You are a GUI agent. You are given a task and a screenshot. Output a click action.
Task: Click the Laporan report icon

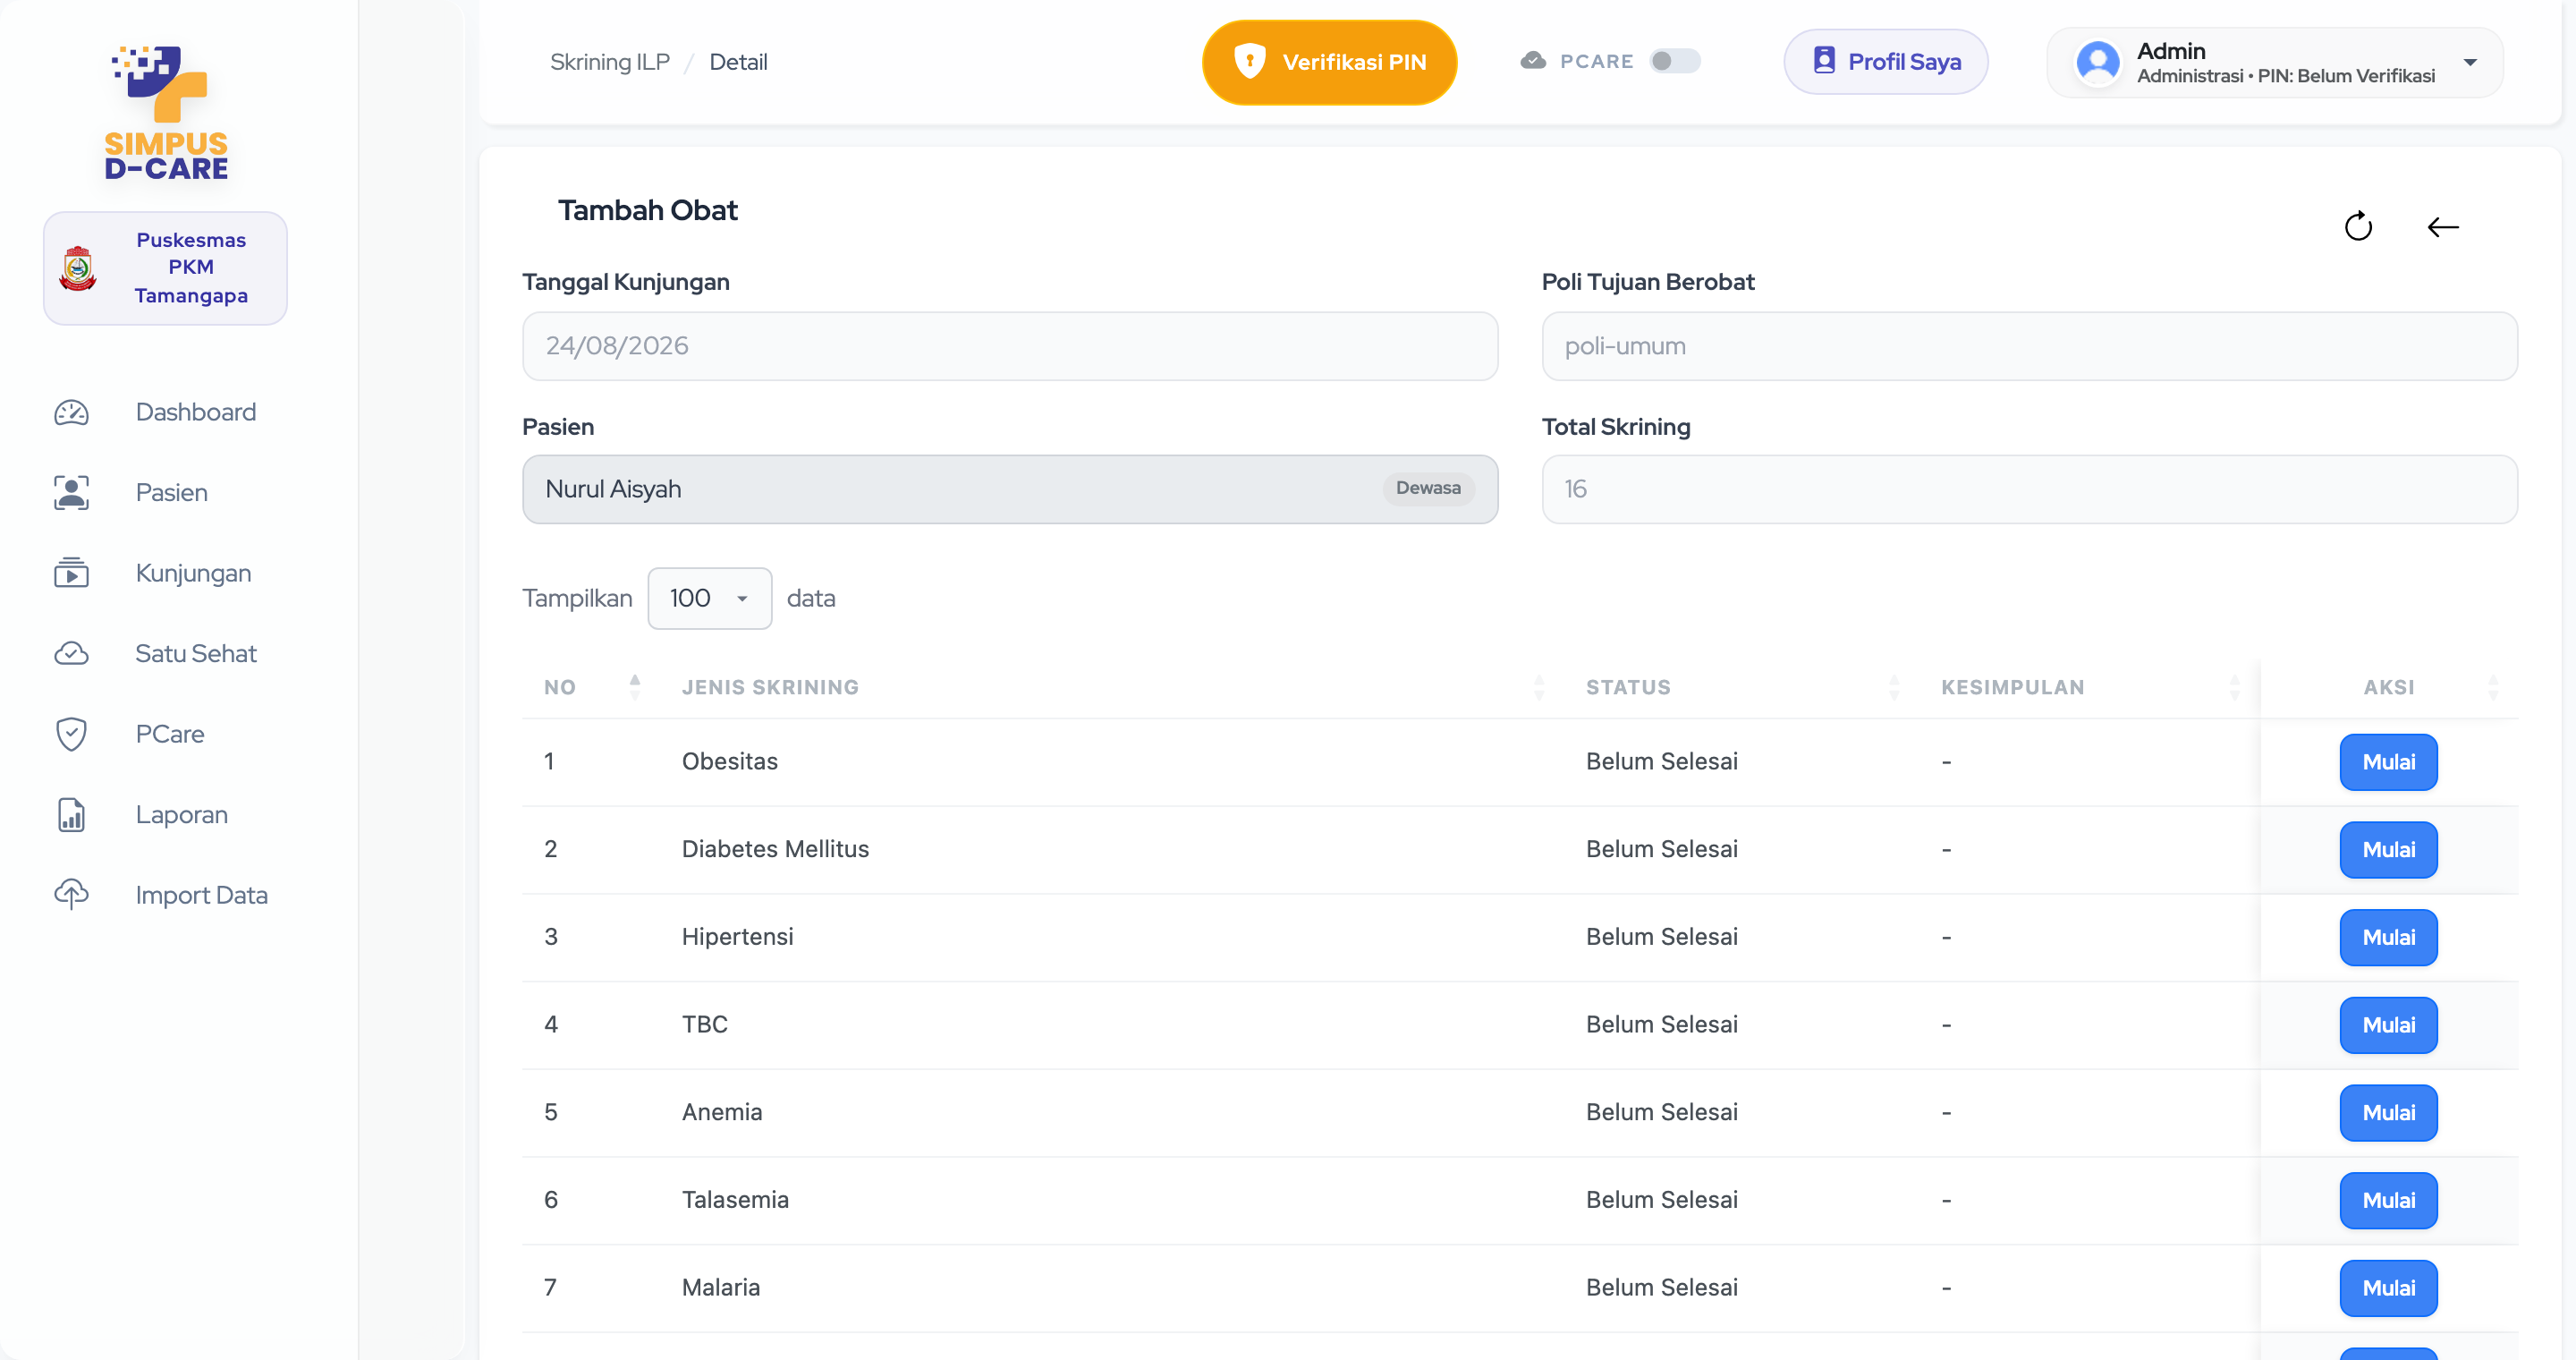click(x=71, y=815)
